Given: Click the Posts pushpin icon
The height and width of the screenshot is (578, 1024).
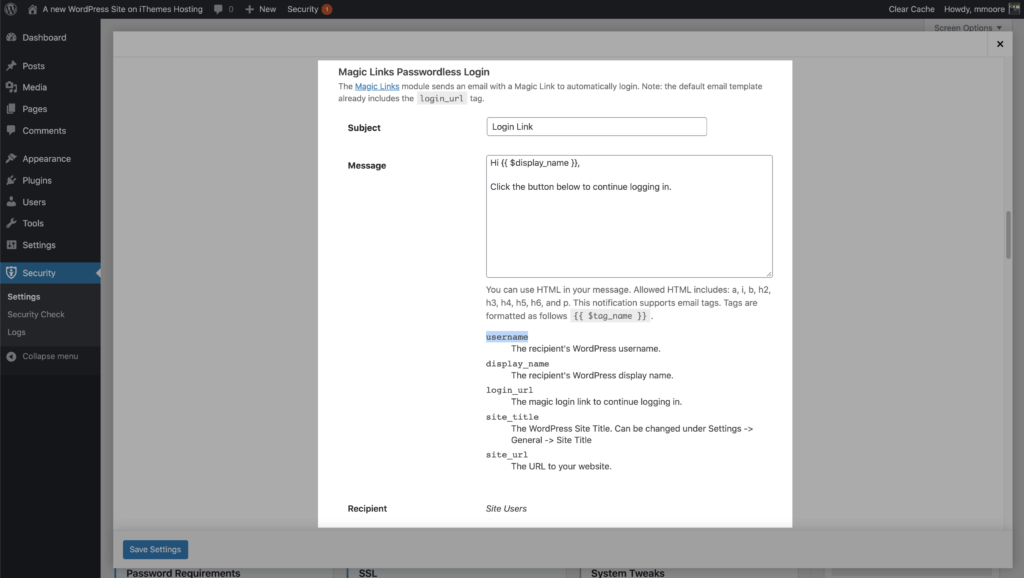Looking at the screenshot, I should pos(11,66).
